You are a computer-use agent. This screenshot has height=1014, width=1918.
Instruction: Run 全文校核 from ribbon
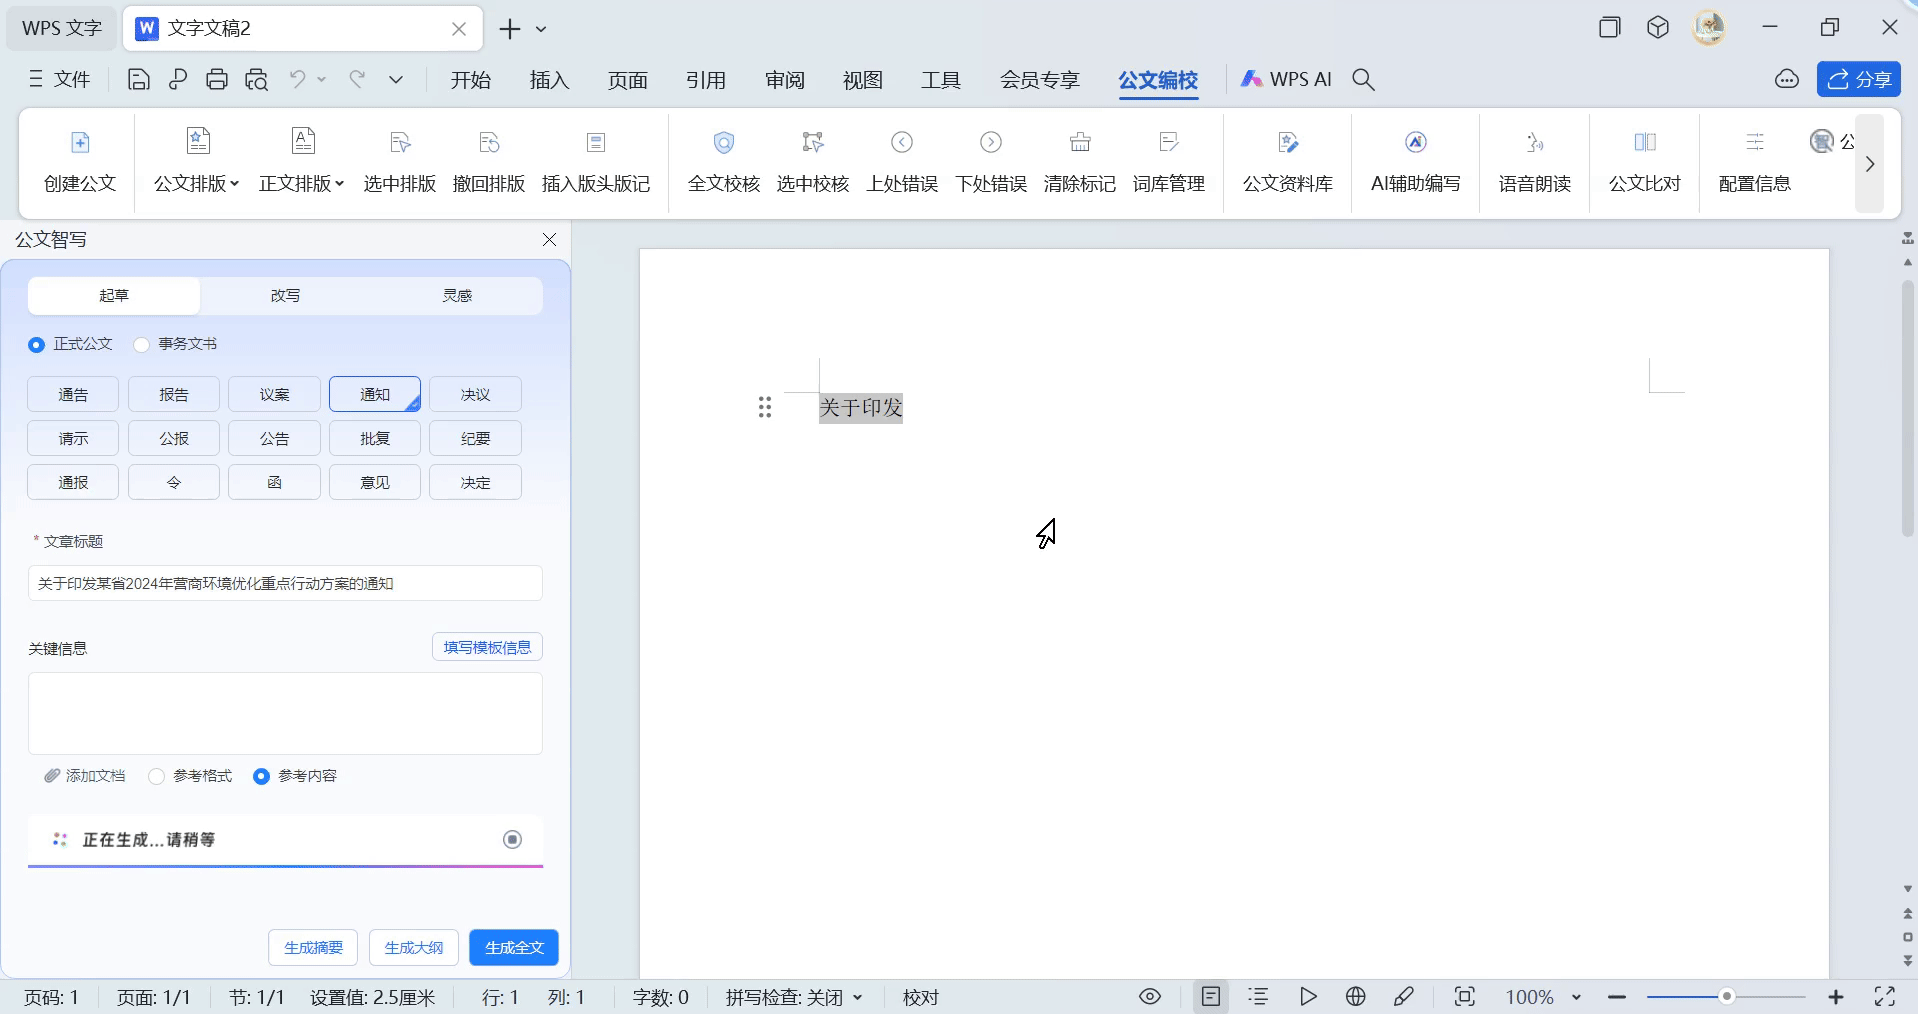pos(724,162)
